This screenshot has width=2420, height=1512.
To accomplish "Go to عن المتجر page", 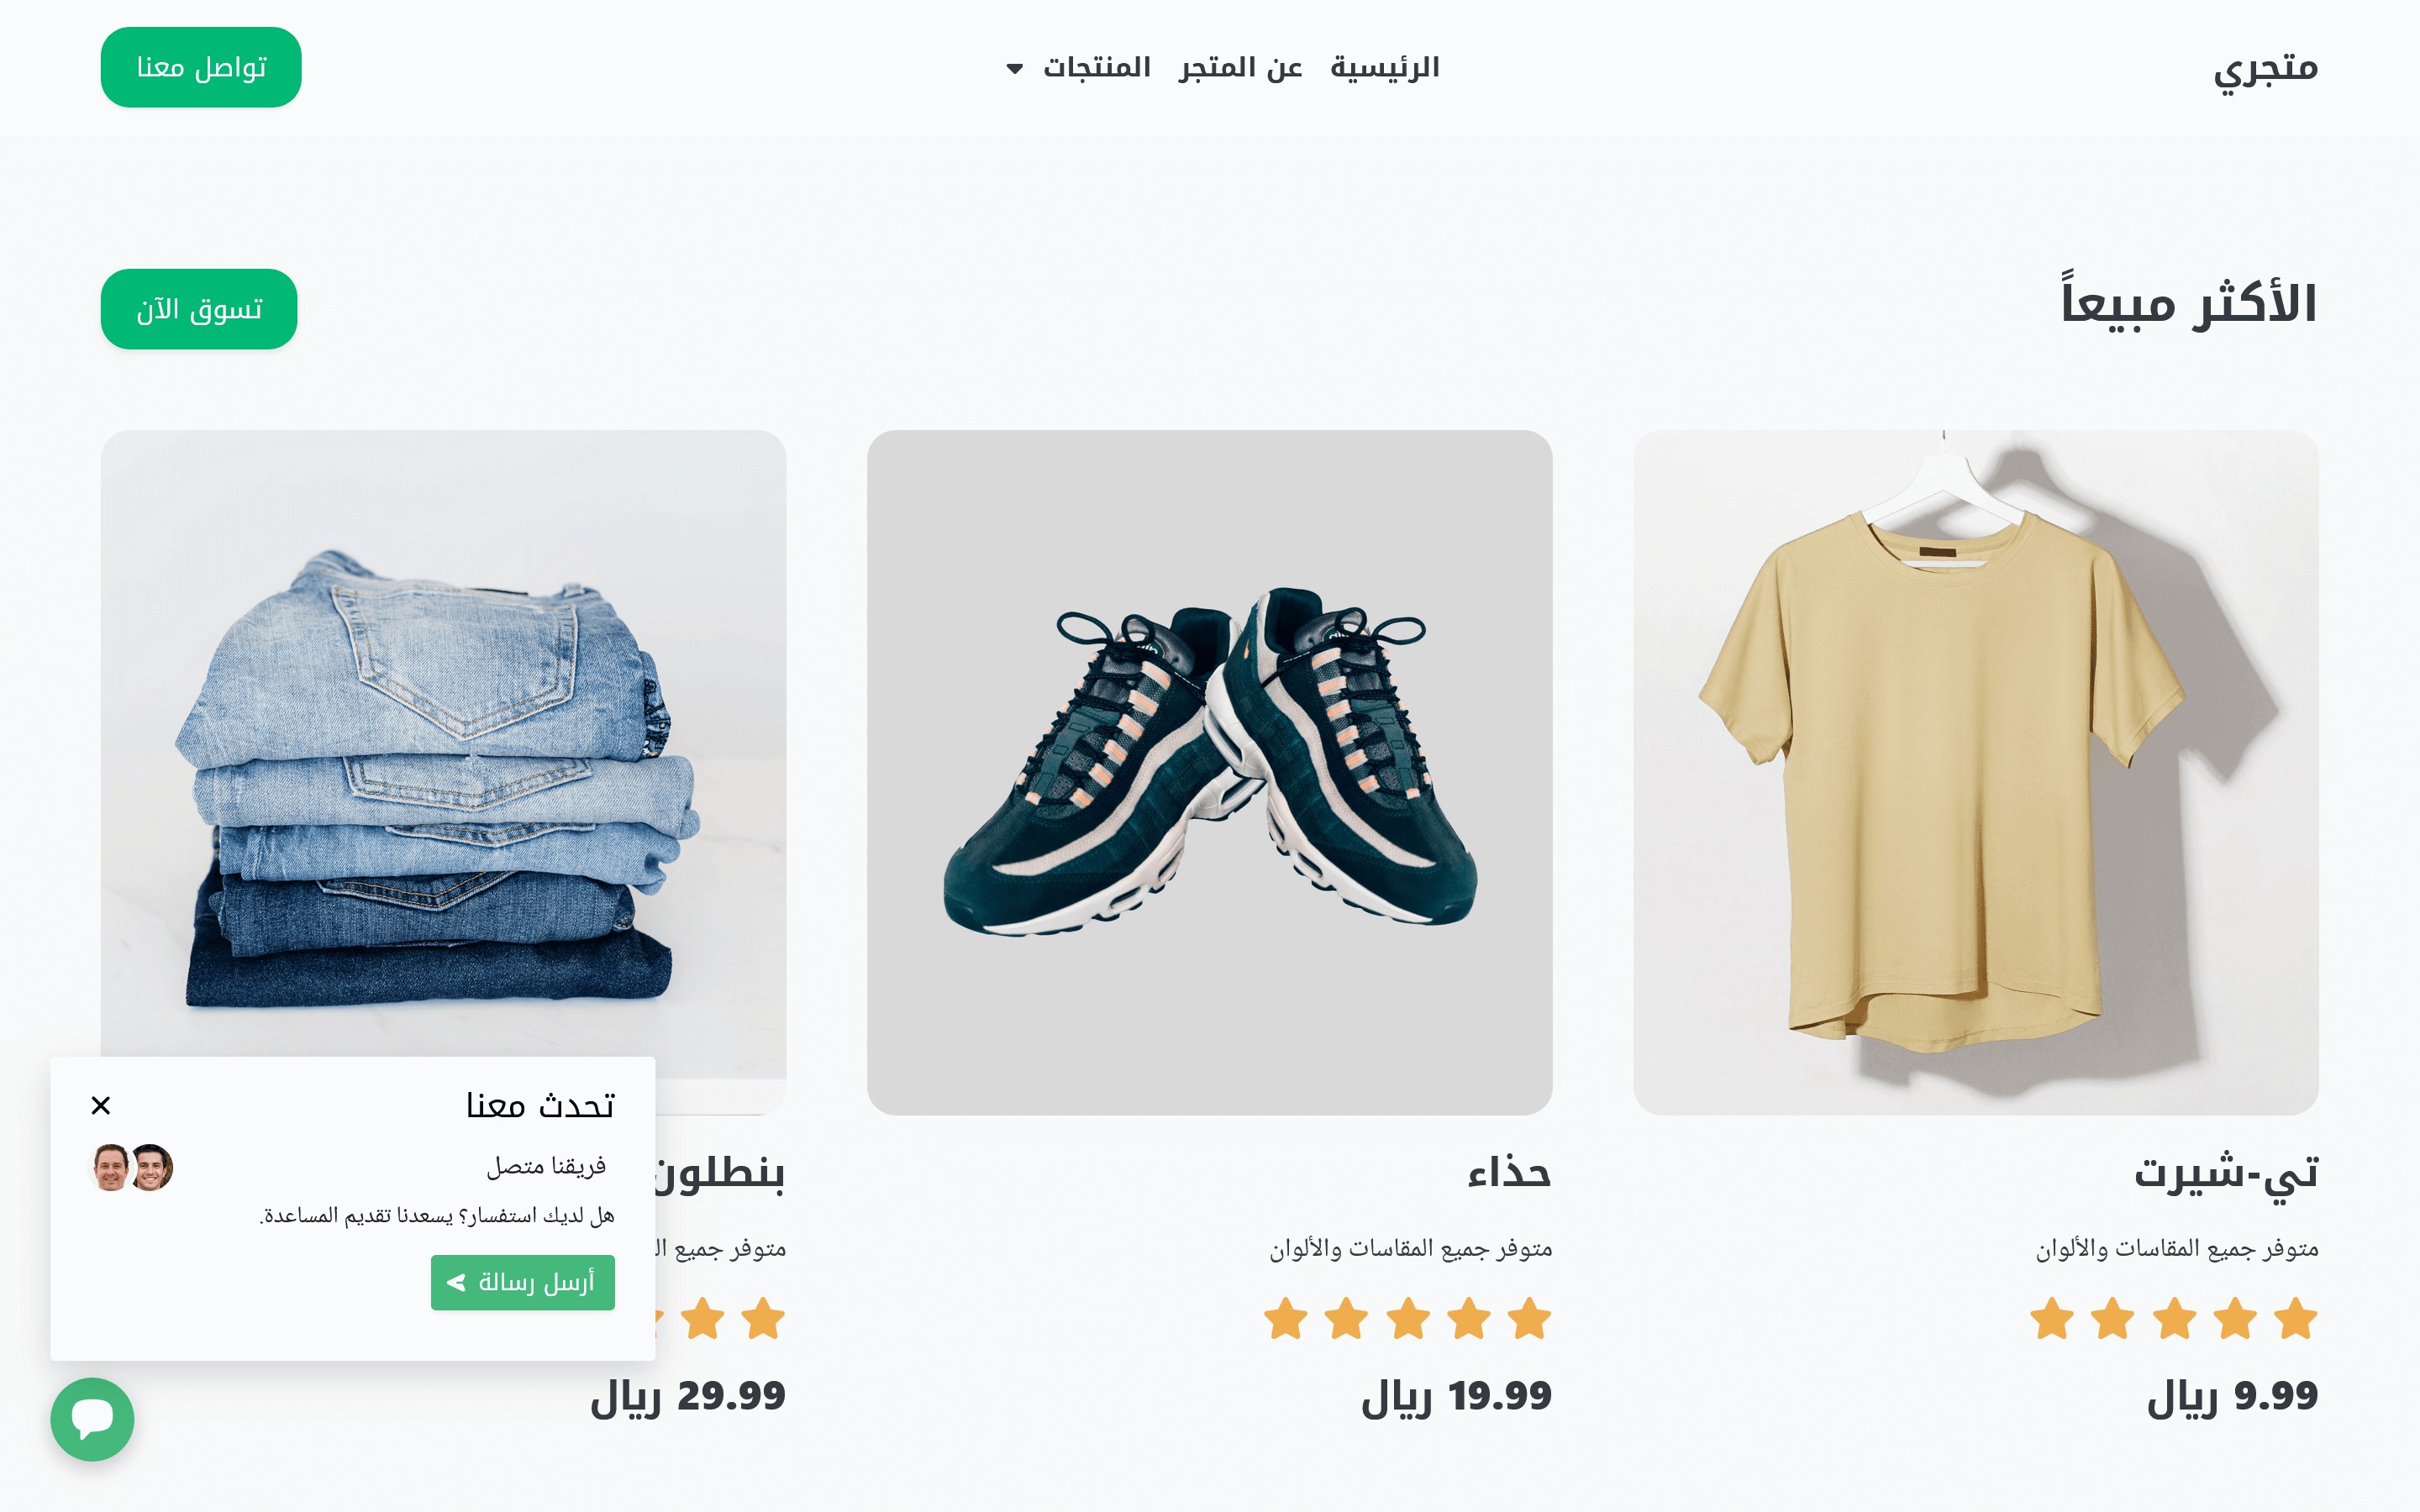I will (x=1241, y=67).
